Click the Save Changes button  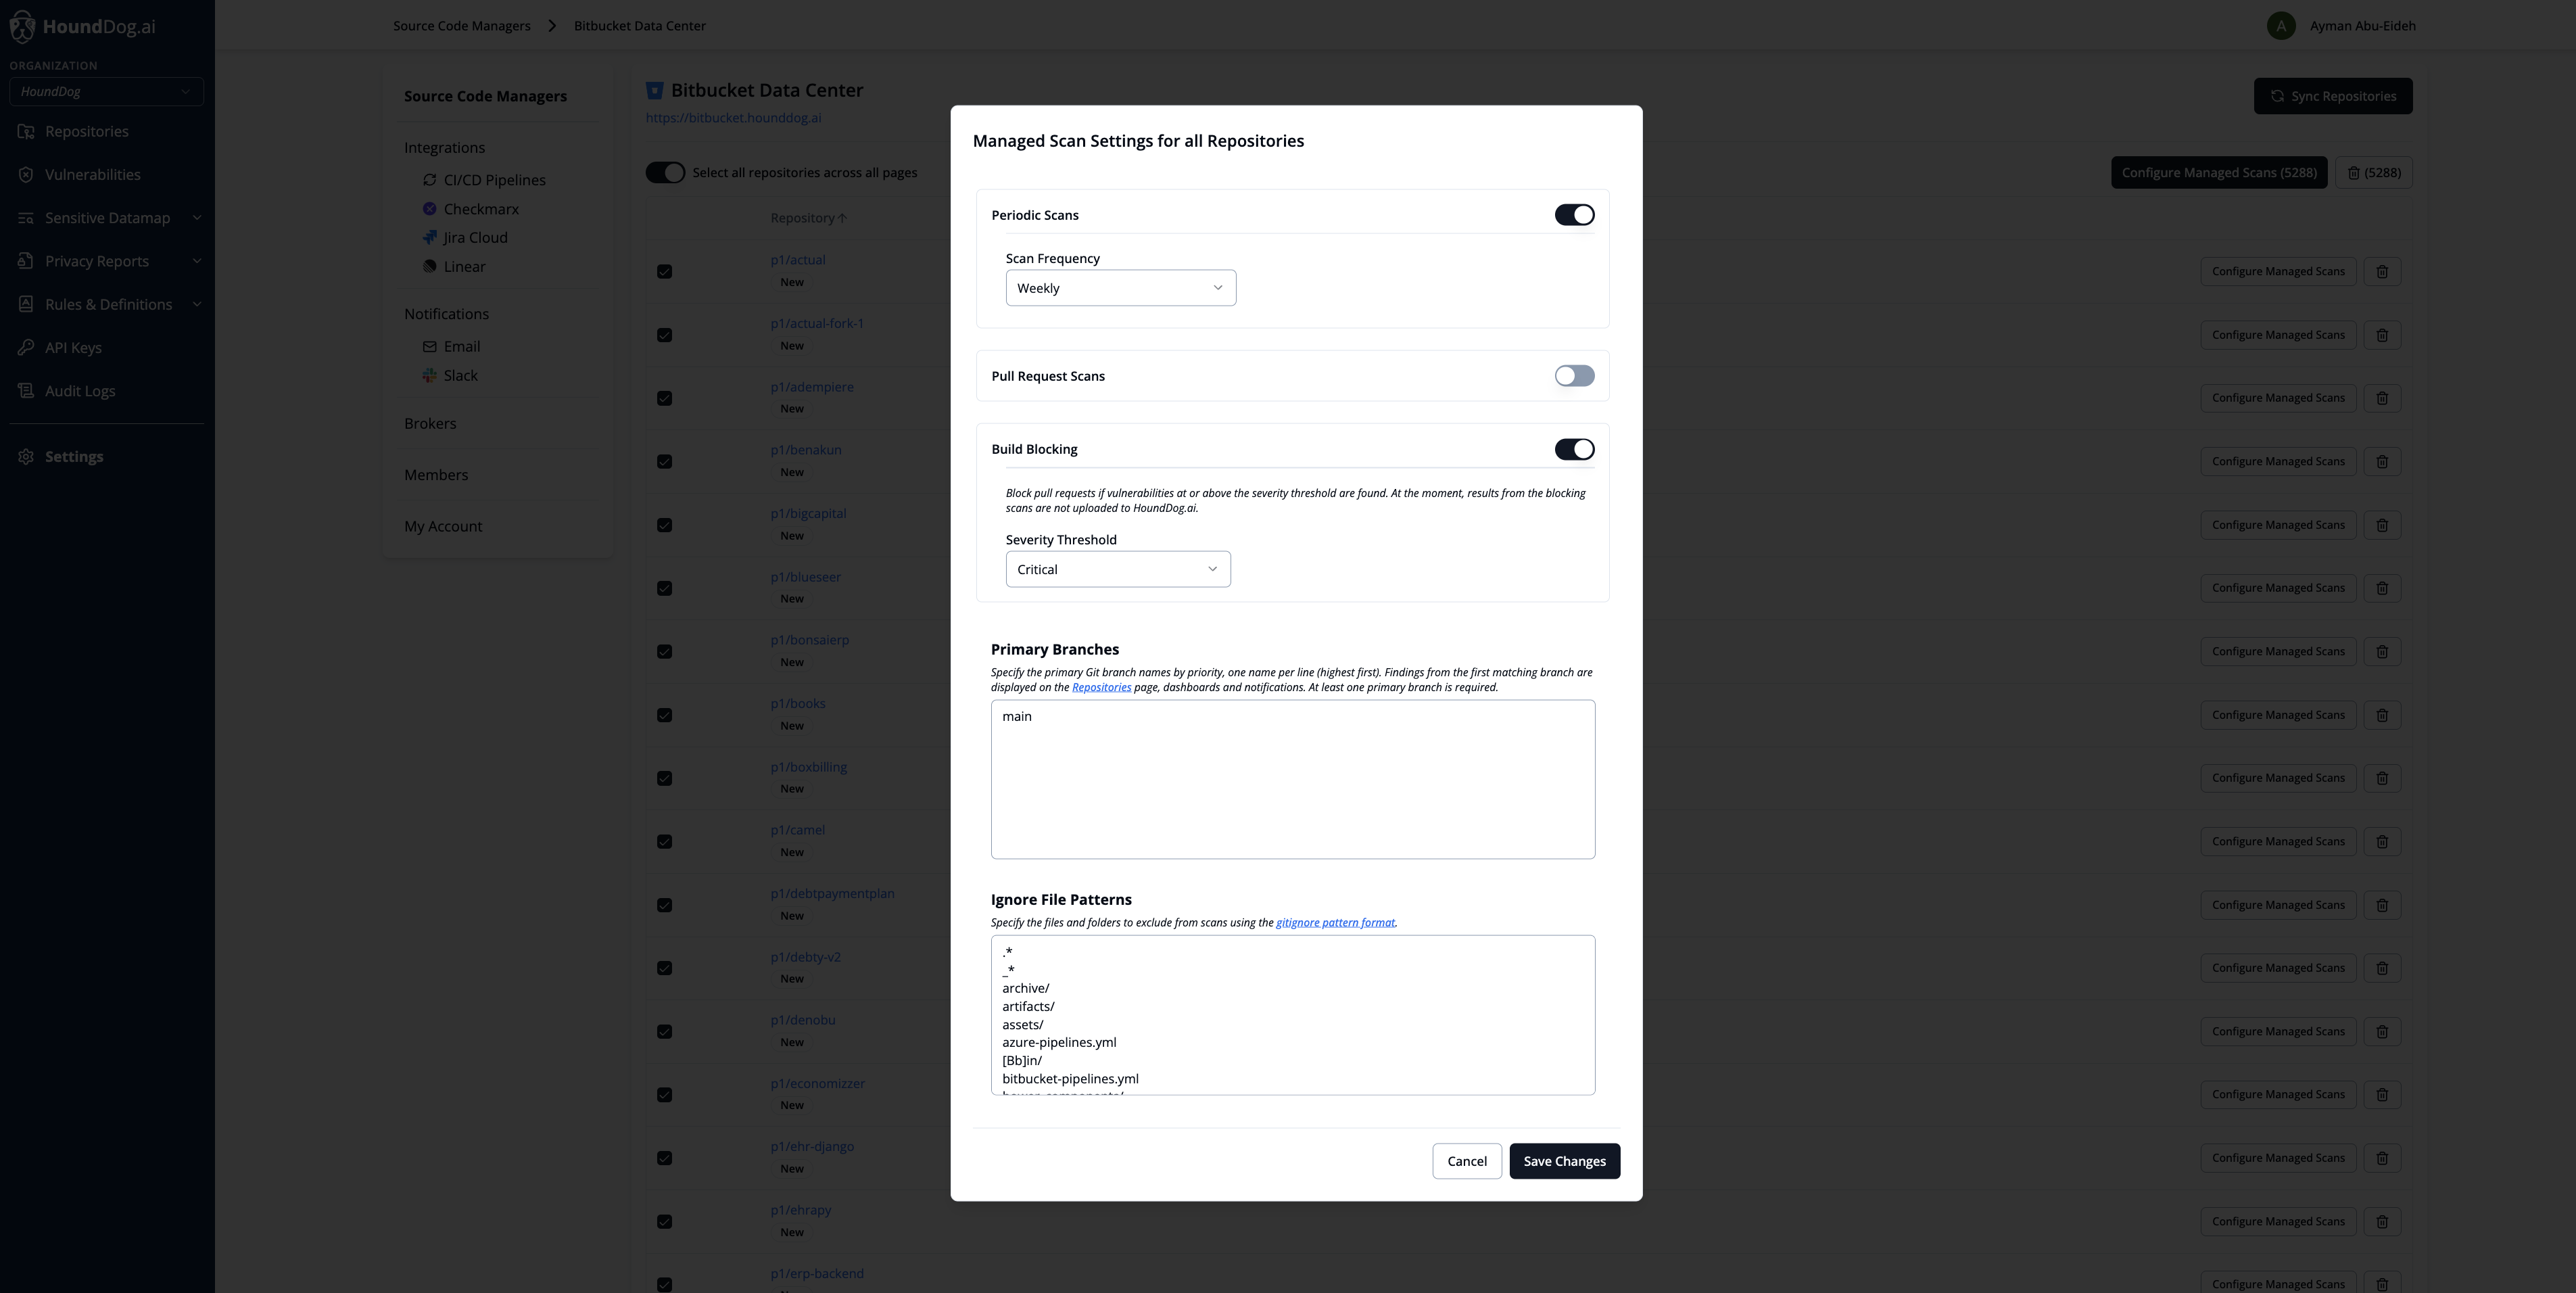click(x=1564, y=1161)
